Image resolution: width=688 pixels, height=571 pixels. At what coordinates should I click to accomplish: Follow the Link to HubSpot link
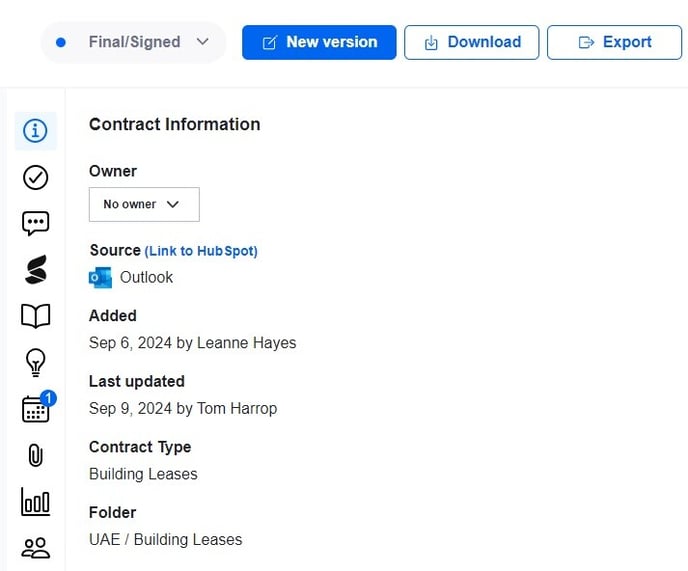(201, 251)
